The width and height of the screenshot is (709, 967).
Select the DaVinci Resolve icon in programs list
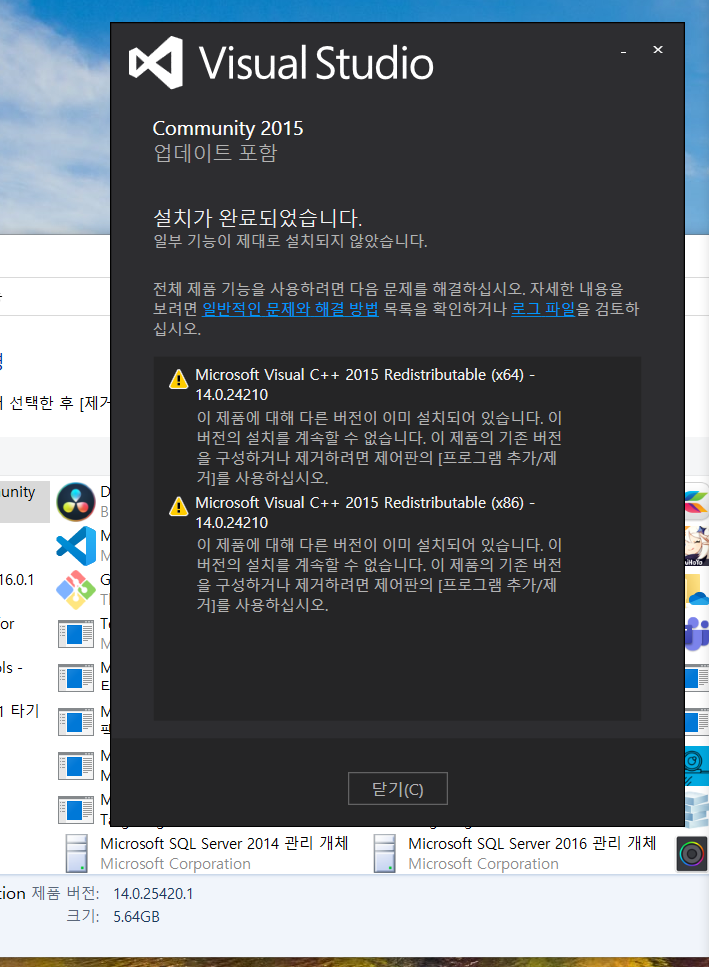[76, 502]
